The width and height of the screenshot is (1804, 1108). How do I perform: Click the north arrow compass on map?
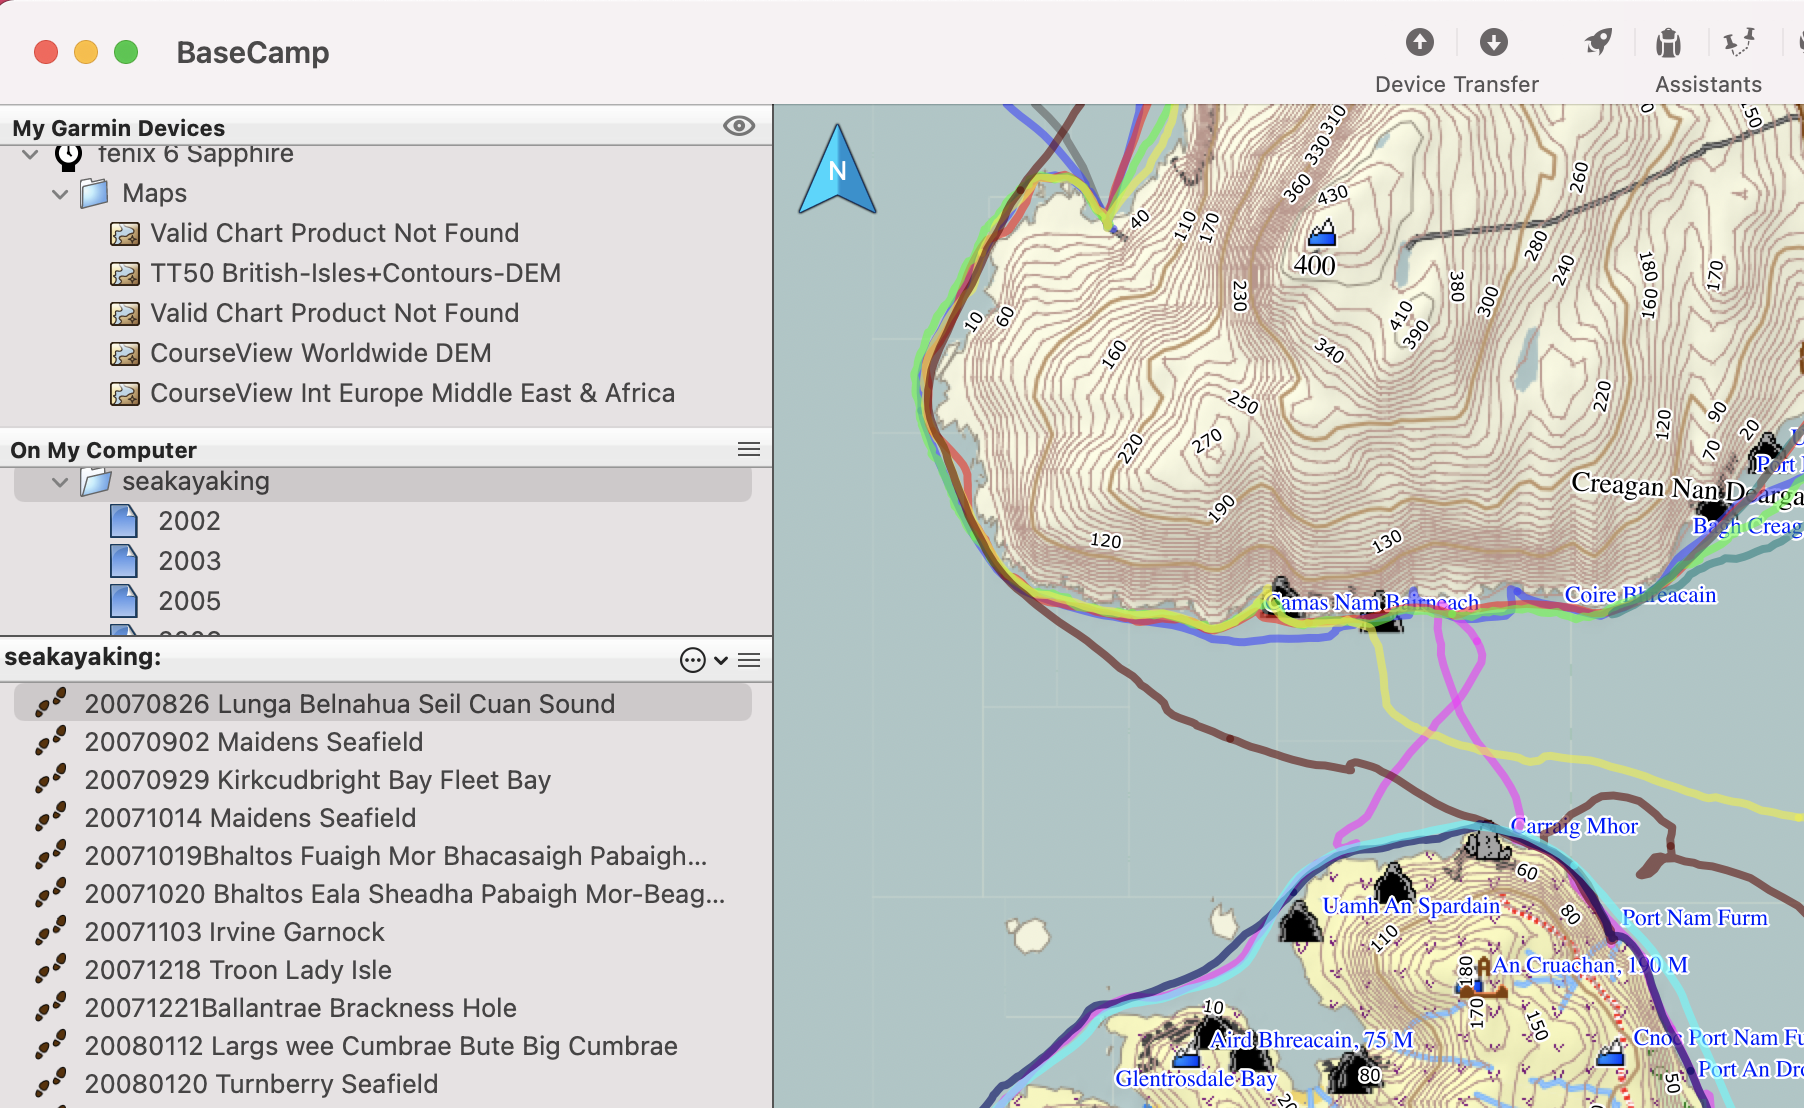pyautogui.click(x=837, y=169)
